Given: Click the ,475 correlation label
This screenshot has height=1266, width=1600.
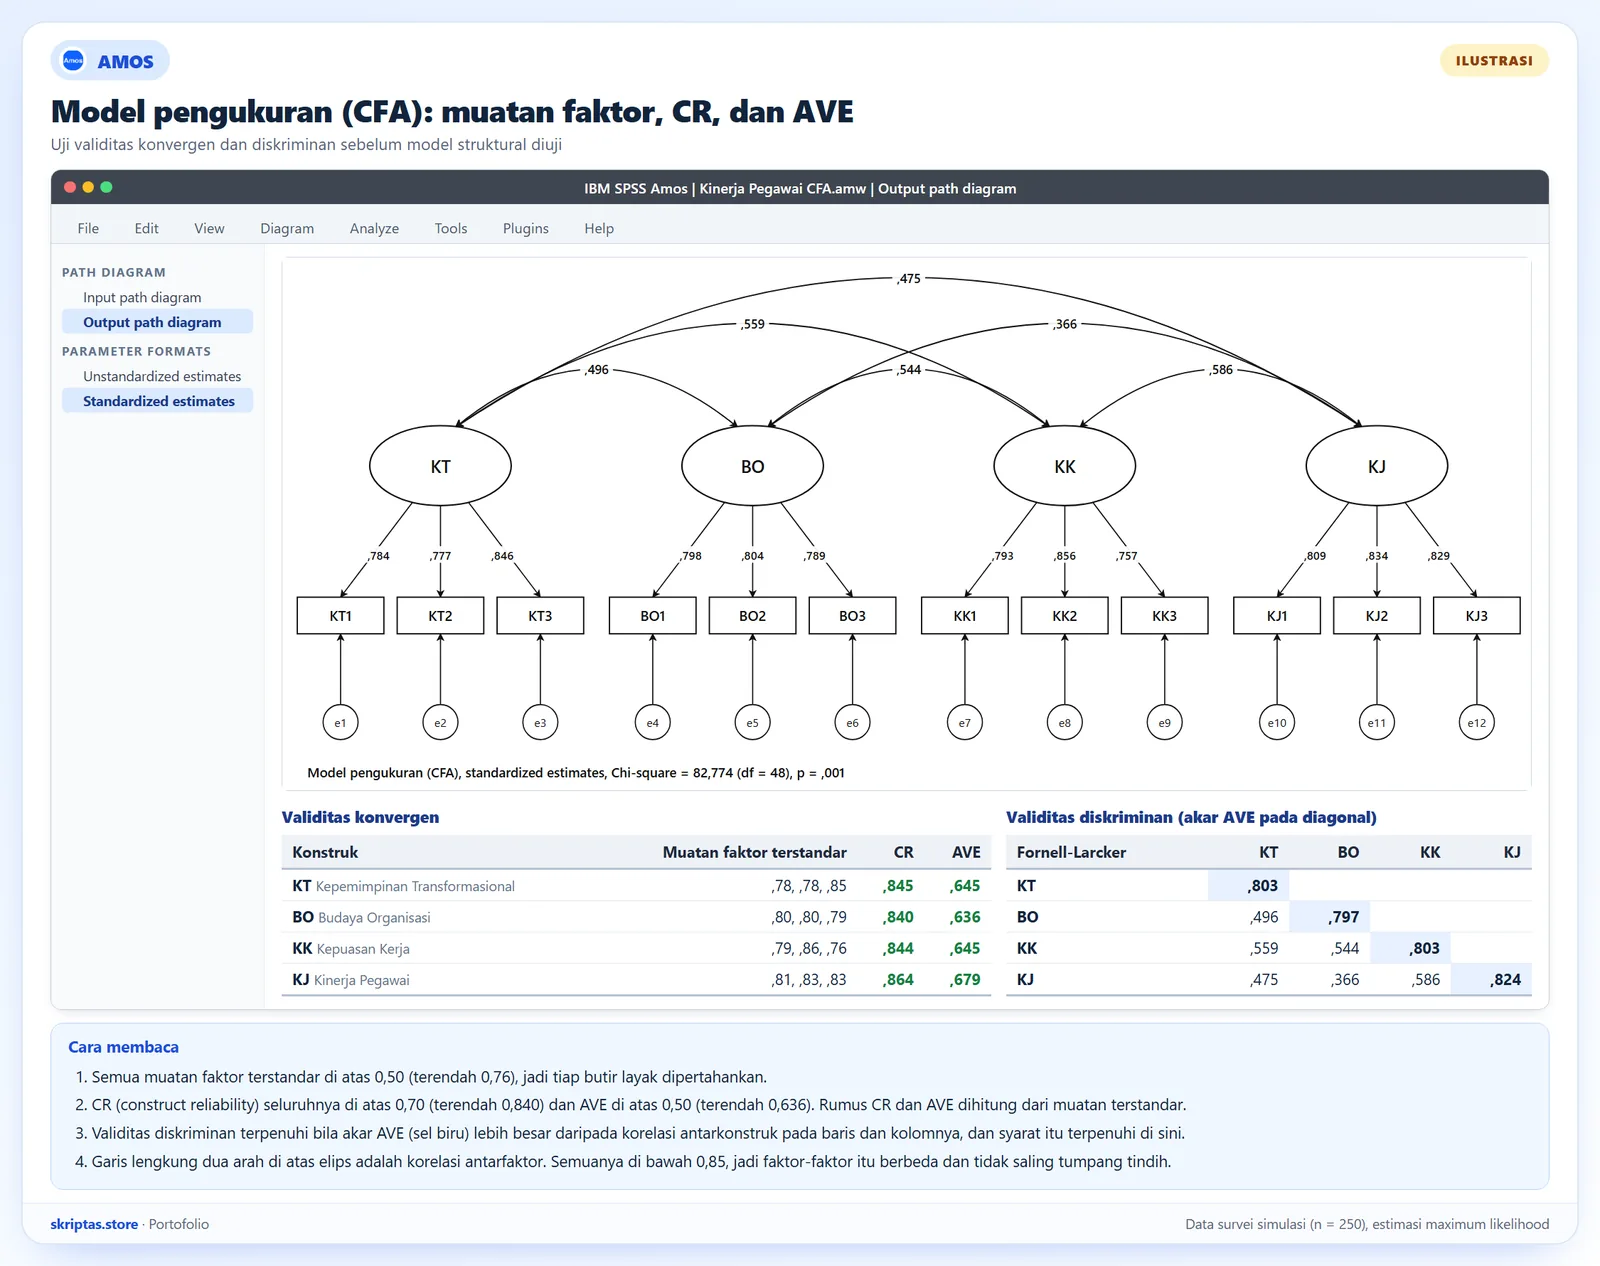Looking at the screenshot, I should 909,279.
